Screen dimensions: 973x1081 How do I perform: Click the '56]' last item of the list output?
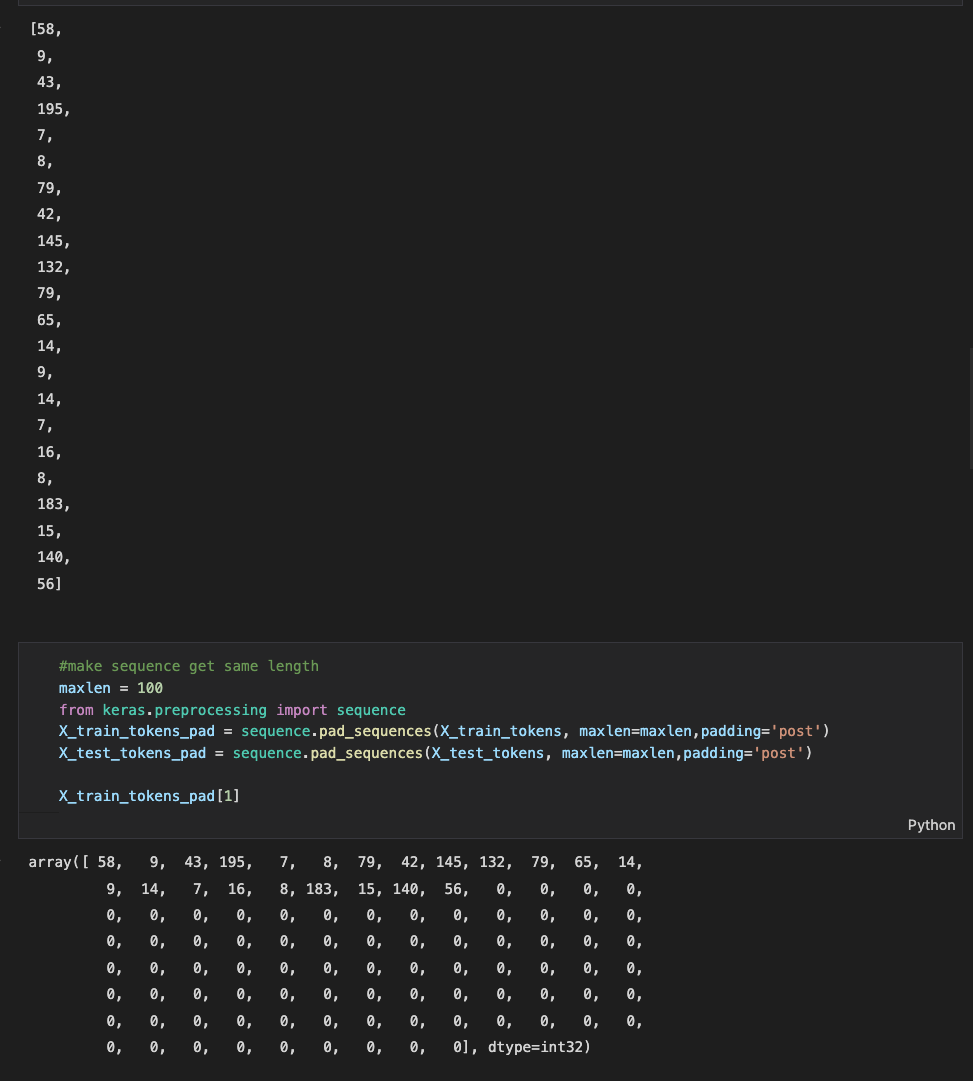click(x=49, y=584)
